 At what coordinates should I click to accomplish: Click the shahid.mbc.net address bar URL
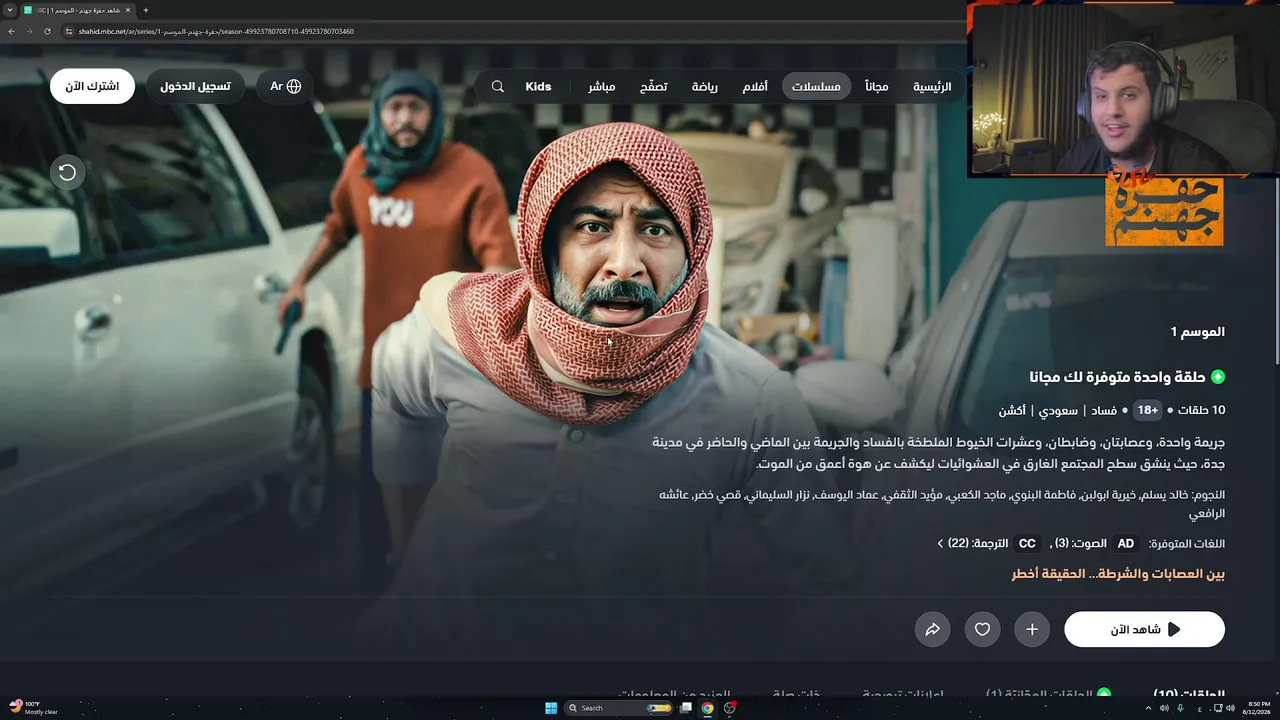[216, 31]
